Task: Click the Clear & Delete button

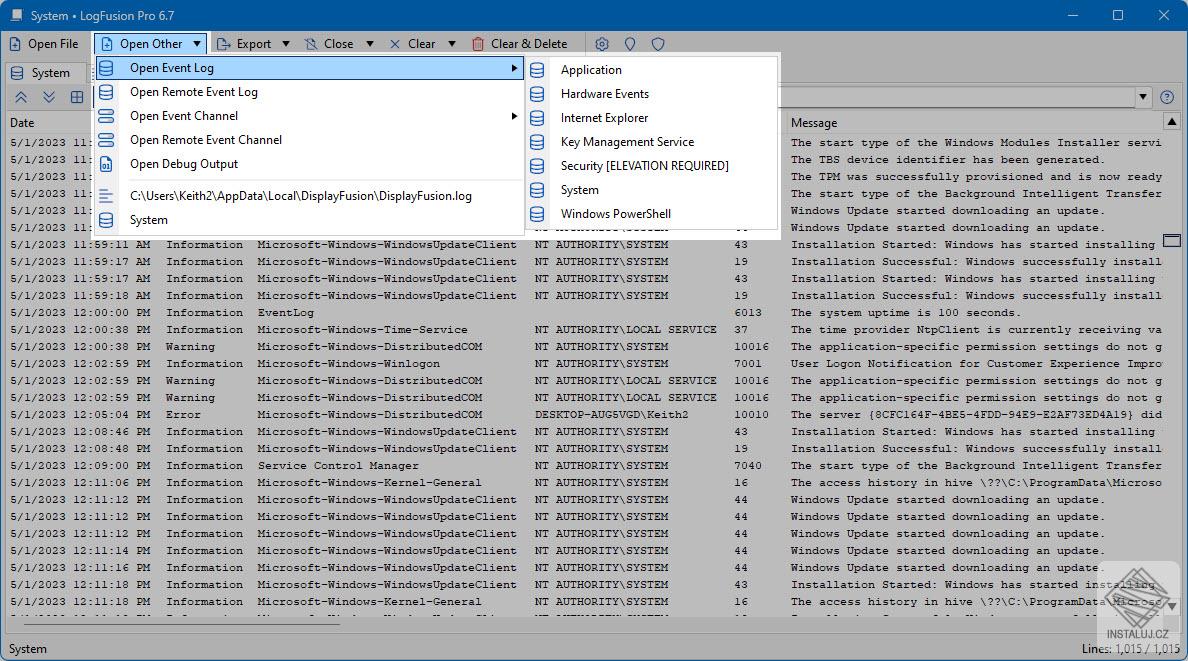Action: pyautogui.click(x=520, y=44)
